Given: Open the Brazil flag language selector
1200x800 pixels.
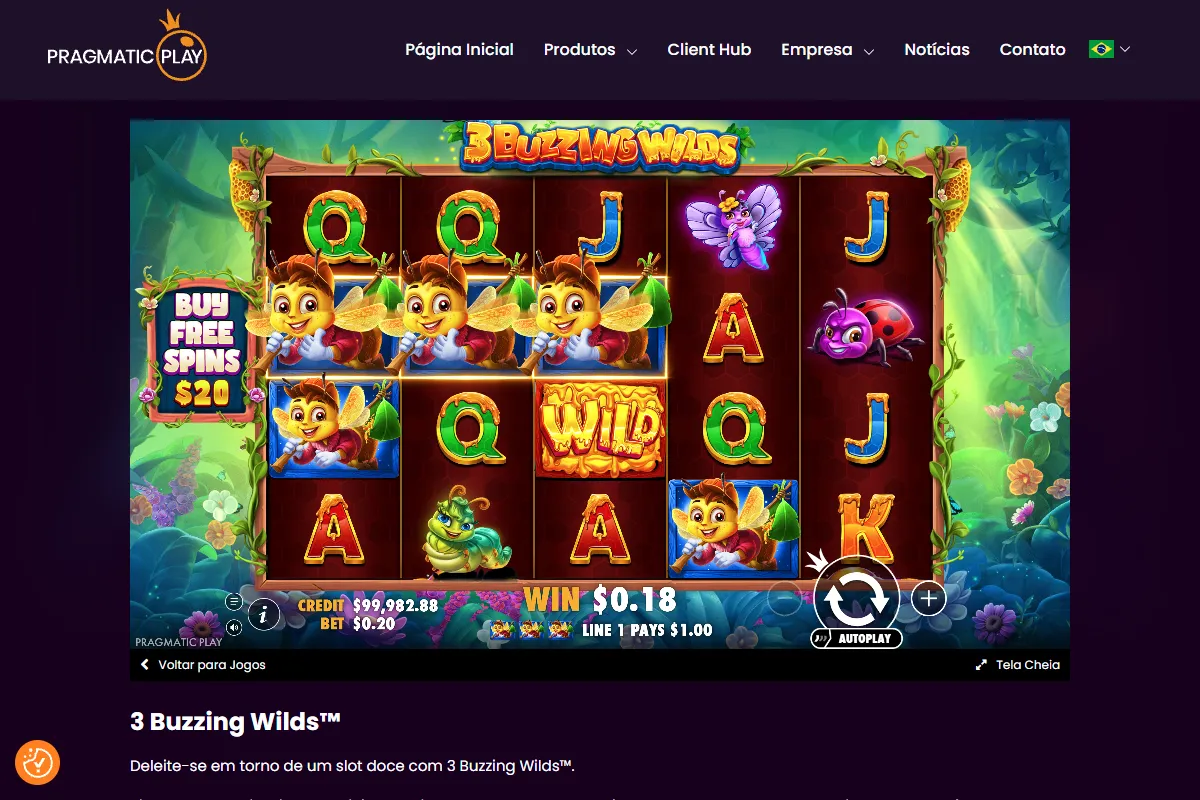Looking at the screenshot, I should [1109, 49].
